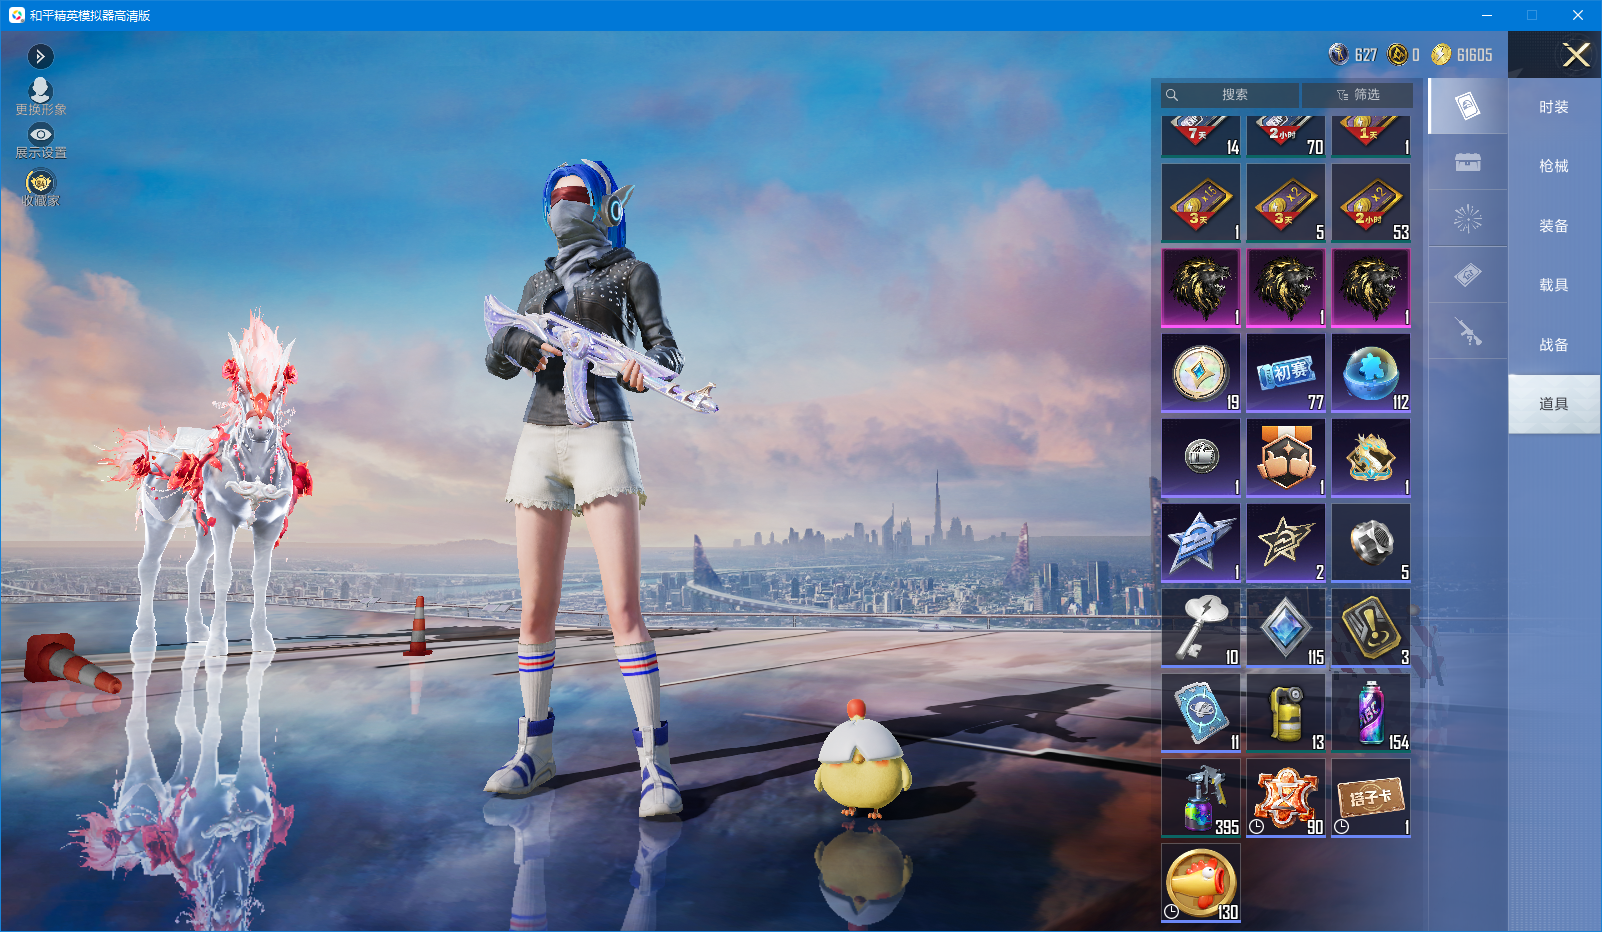Click the gold coin currency showing 61605
The height and width of the screenshot is (932, 1602).
point(1462,55)
